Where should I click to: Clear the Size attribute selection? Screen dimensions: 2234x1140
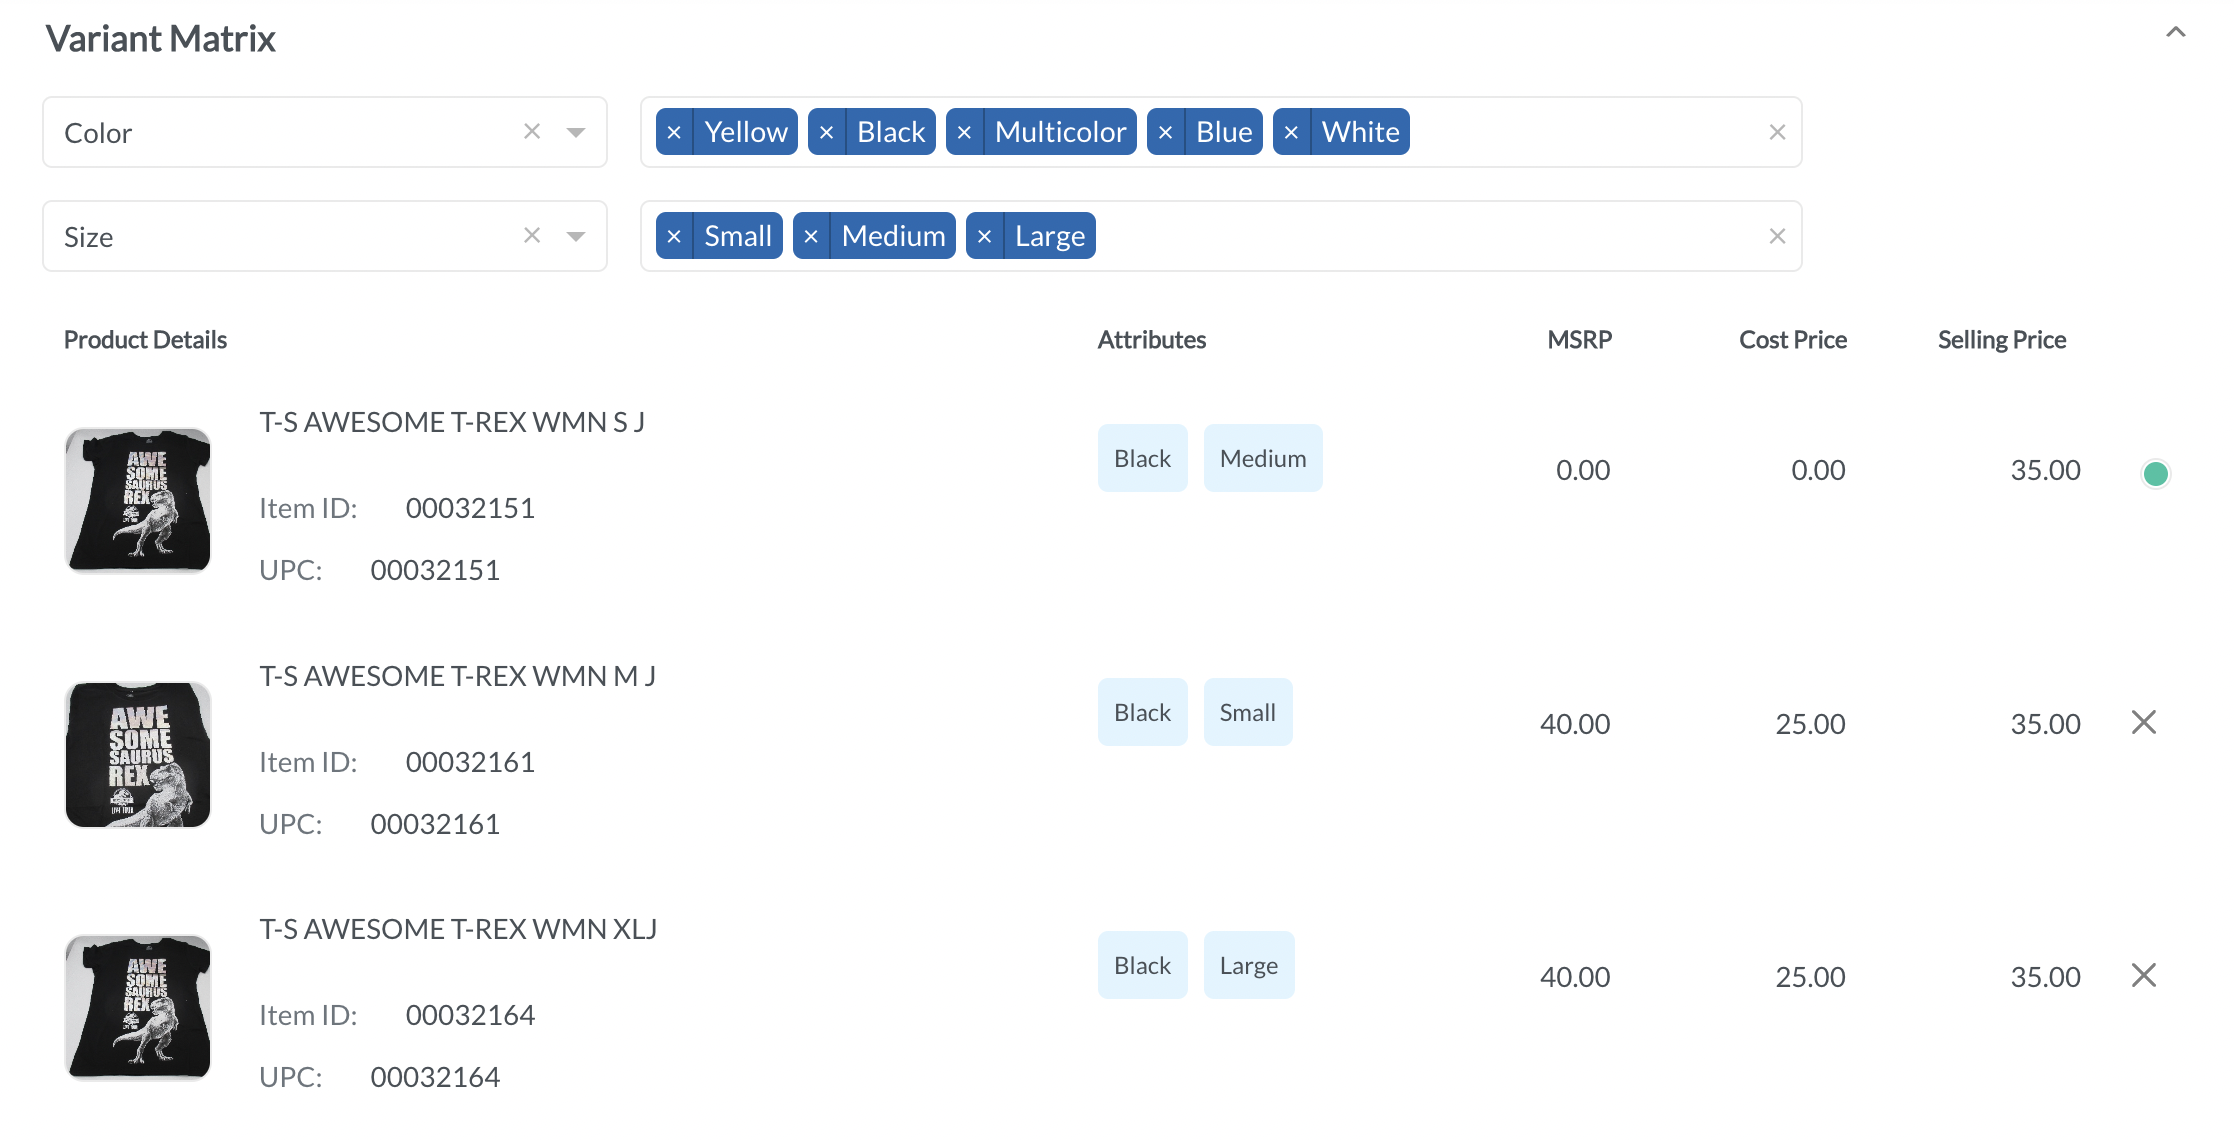coord(532,236)
